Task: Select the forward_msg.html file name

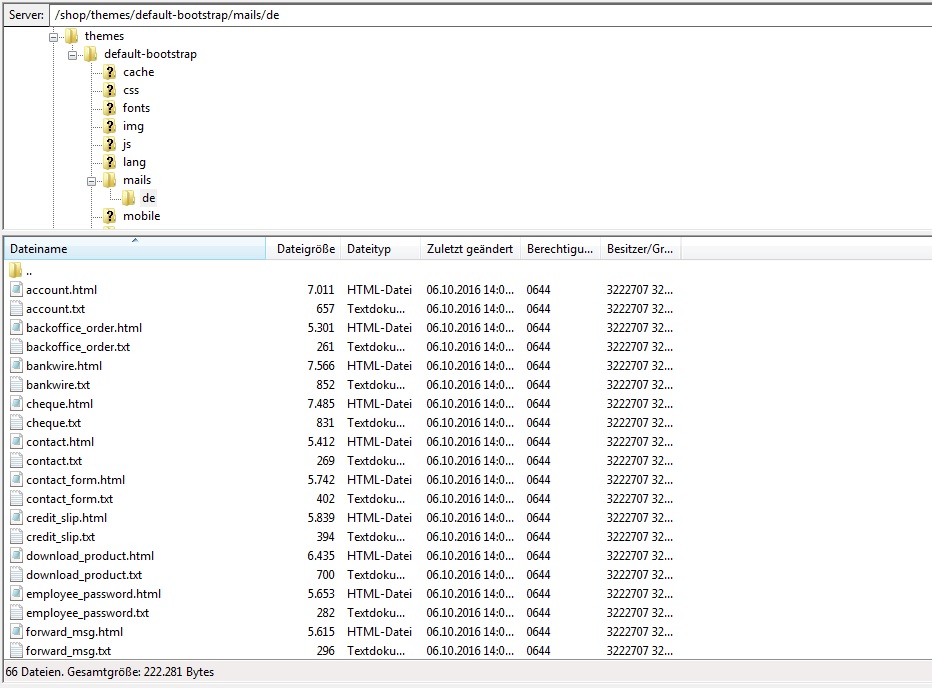Action: (74, 632)
